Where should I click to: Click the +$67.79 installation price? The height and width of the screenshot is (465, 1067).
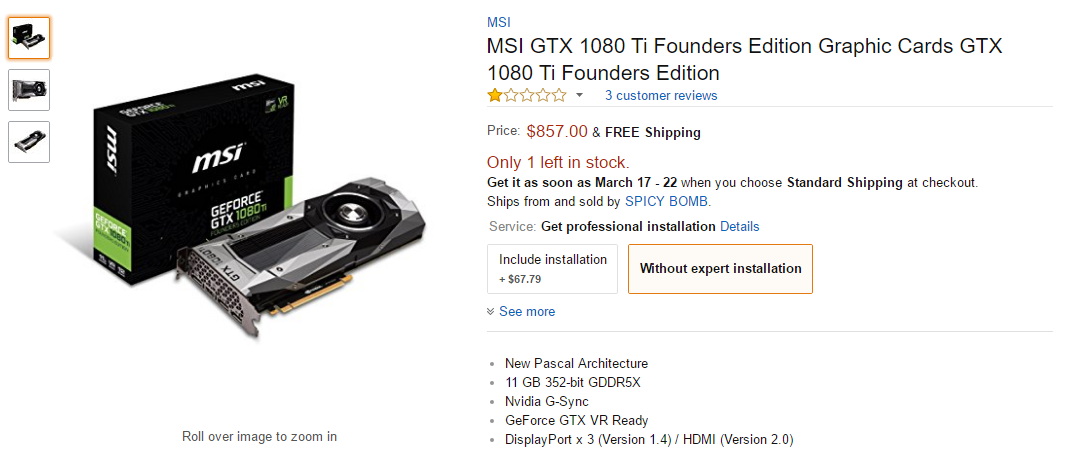[520, 279]
